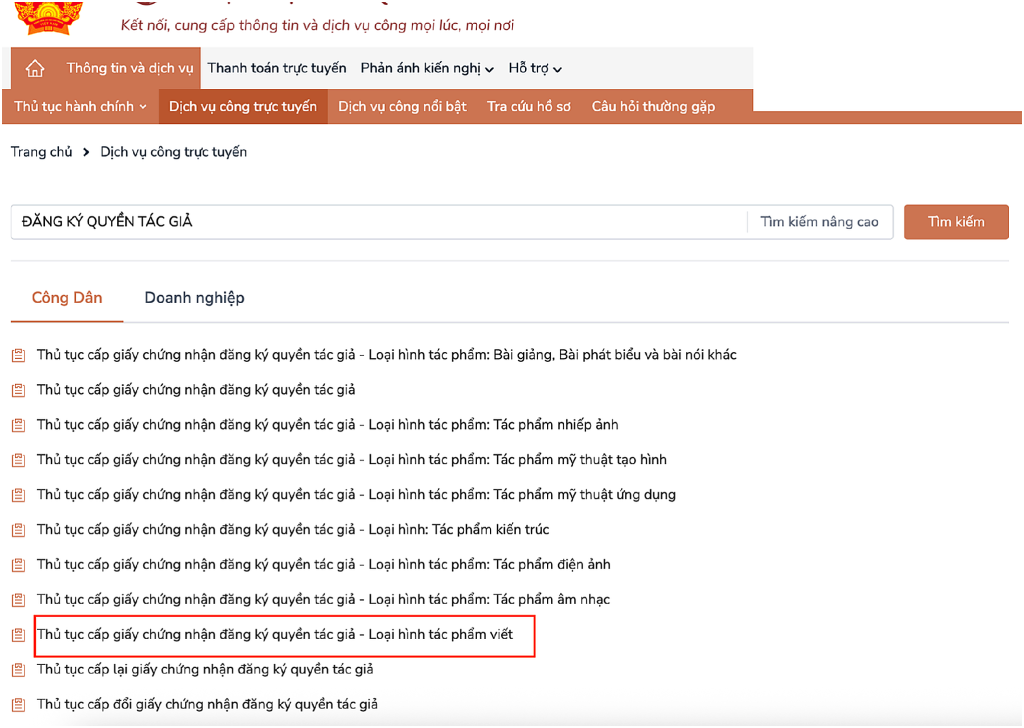Click document icon beside 'Tác phẩm điện ảnh' procedure

click(x=18, y=565)
